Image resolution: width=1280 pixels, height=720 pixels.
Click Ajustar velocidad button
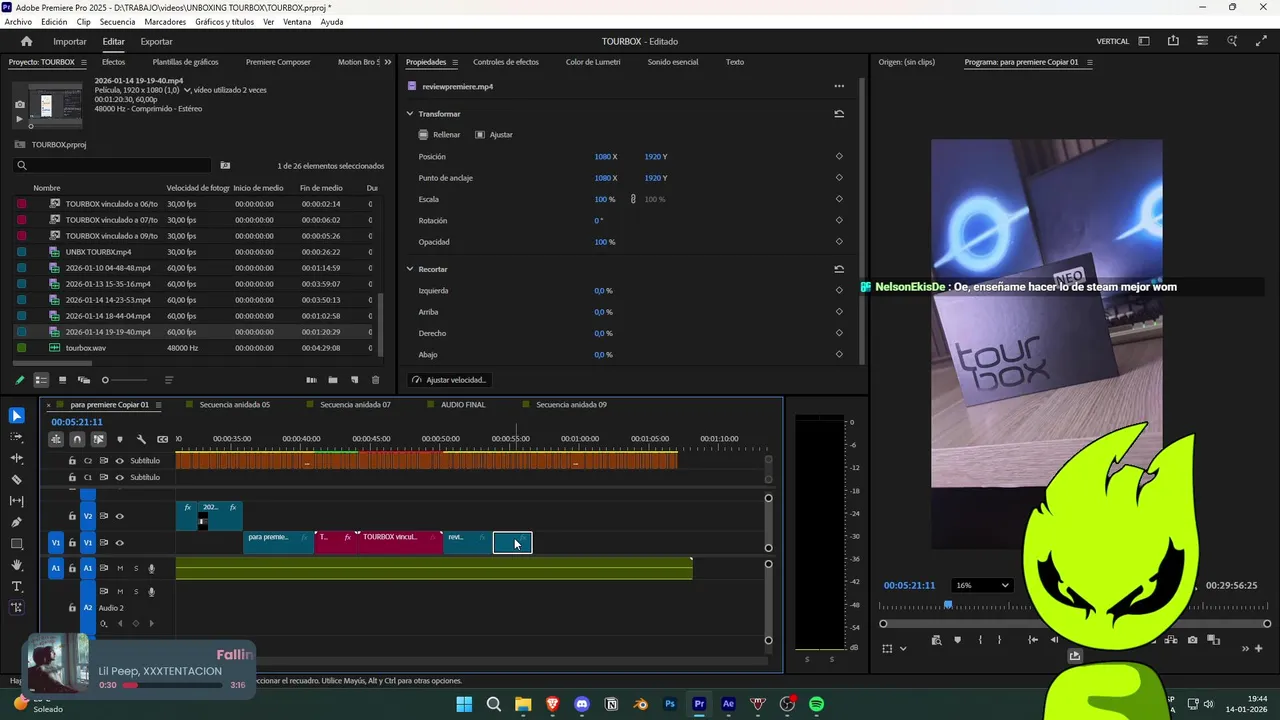pyautogui.click(x=449, y=380)
